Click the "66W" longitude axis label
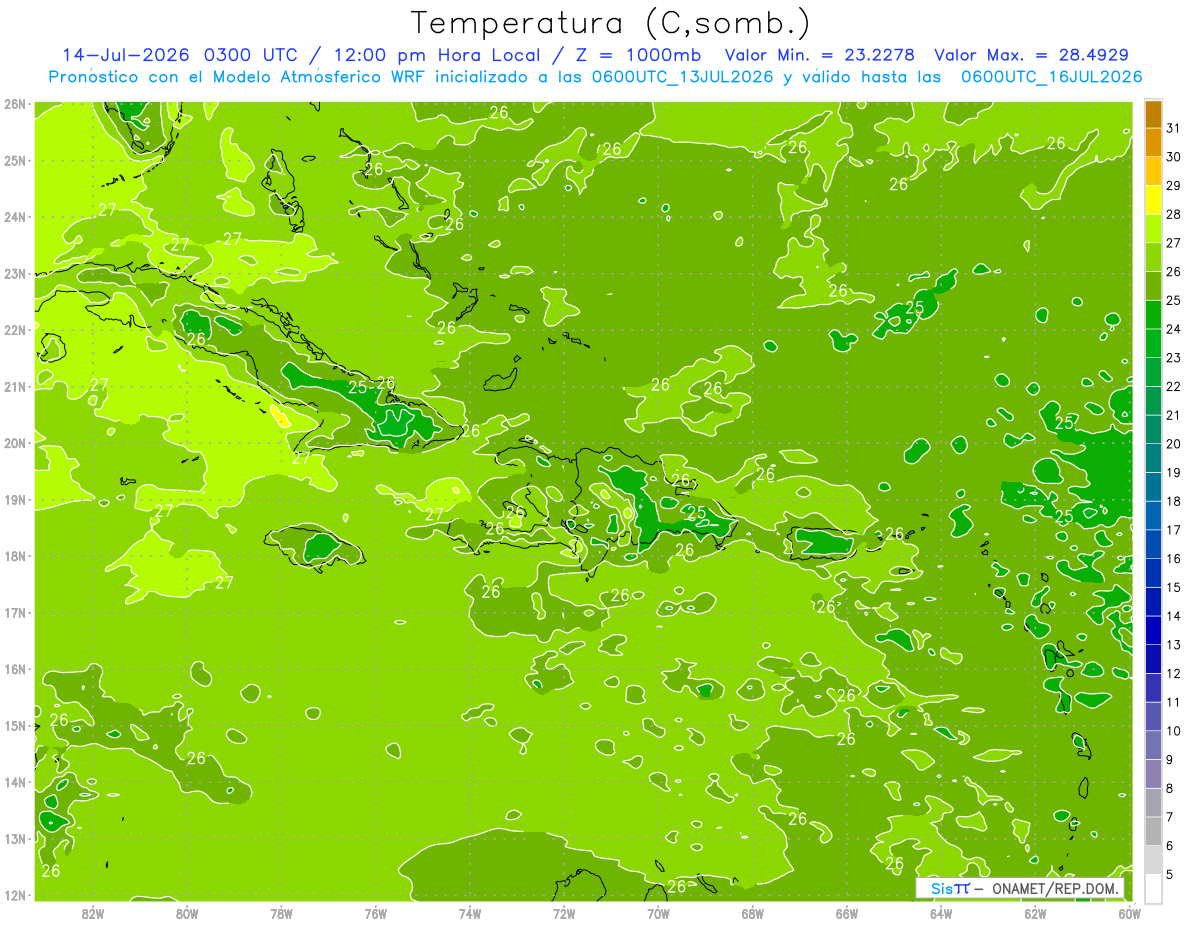Image resolution: width=1200 pixels, height=927 pixels. 847,914
